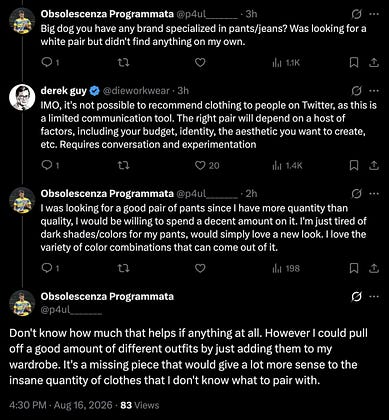Click derek guy's profile avatar
Viewport: 389px width, 420px height.
[22, 97]
